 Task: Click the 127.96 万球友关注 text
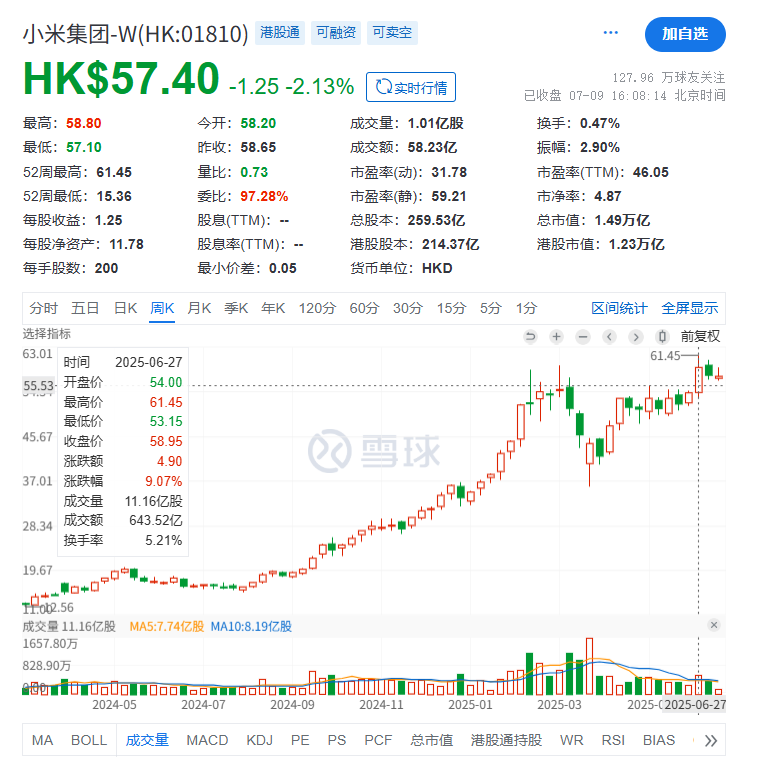669,78
